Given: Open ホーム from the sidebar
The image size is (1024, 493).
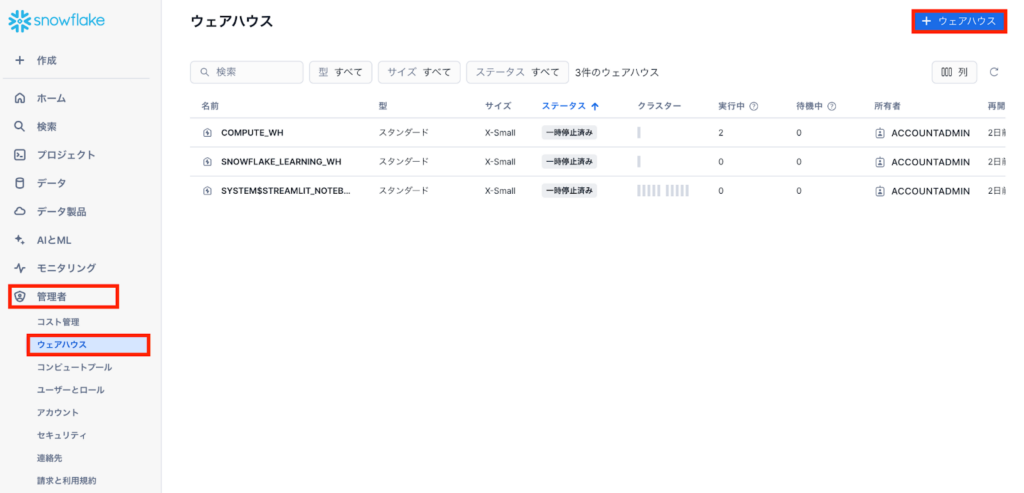Looking at the screenshot, I should tap(51, 98).
